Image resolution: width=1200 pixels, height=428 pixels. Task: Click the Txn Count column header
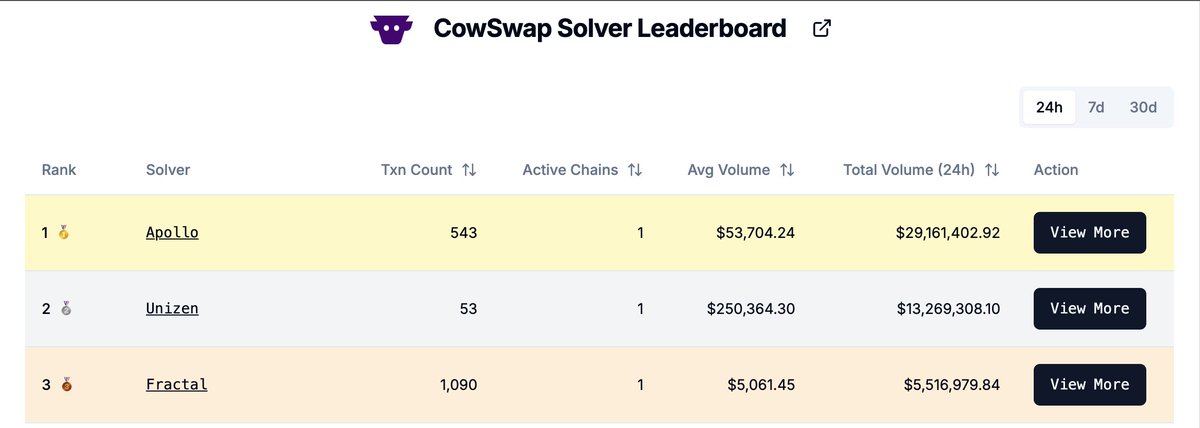(417, 170)
